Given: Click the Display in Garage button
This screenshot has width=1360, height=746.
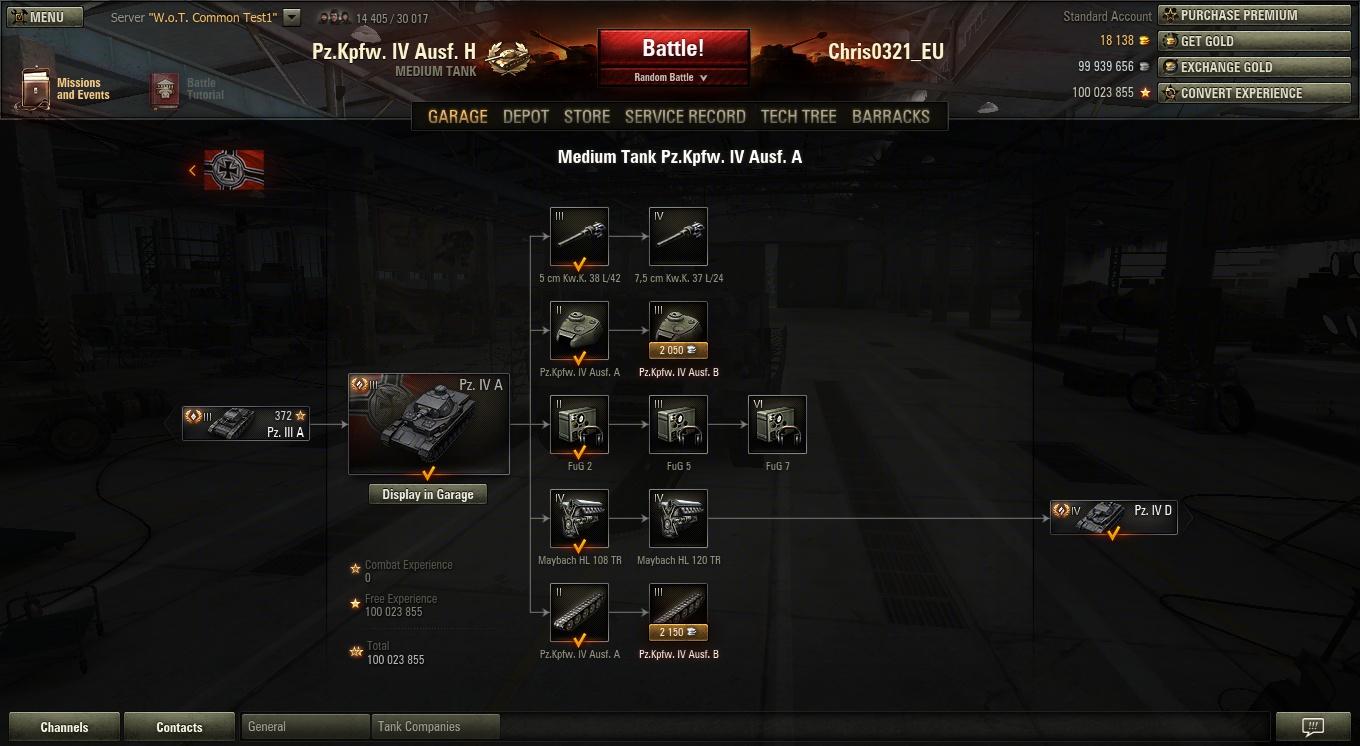Looking at the screenshot, I should click(x=428, y=494).
